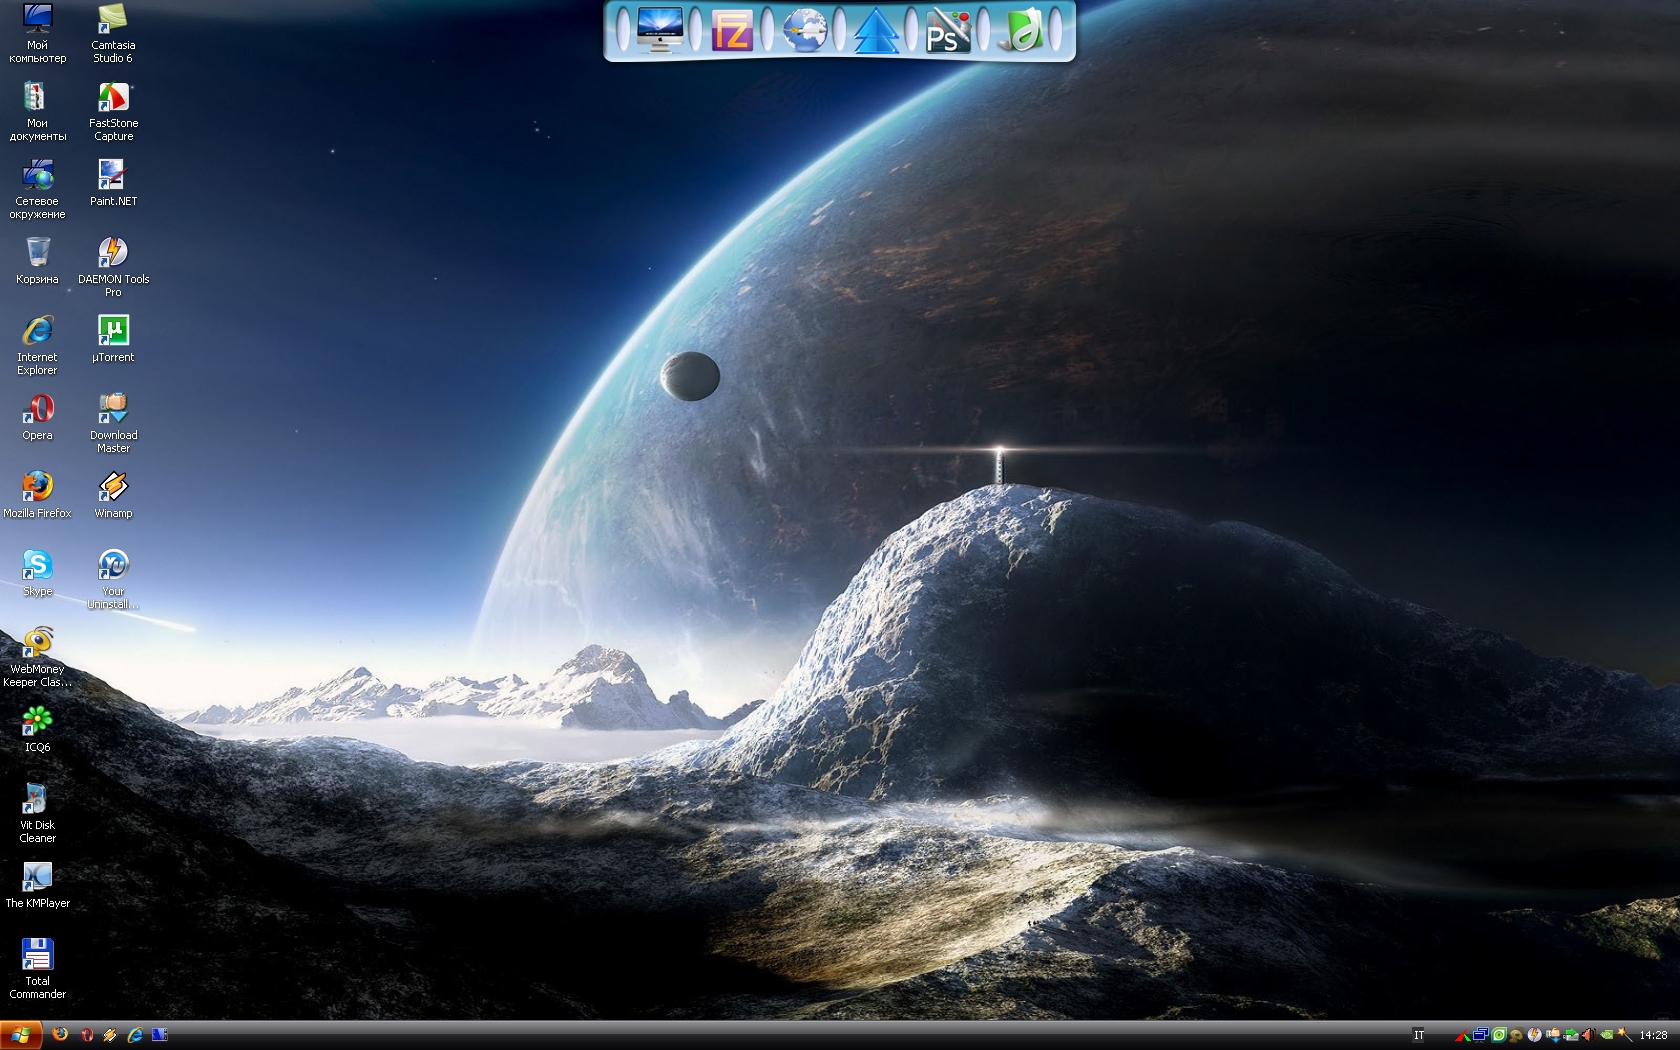This screenshot has width=1680, height=1050.
Task: Open the My Computer desktop icon
Action: [37, 33]
